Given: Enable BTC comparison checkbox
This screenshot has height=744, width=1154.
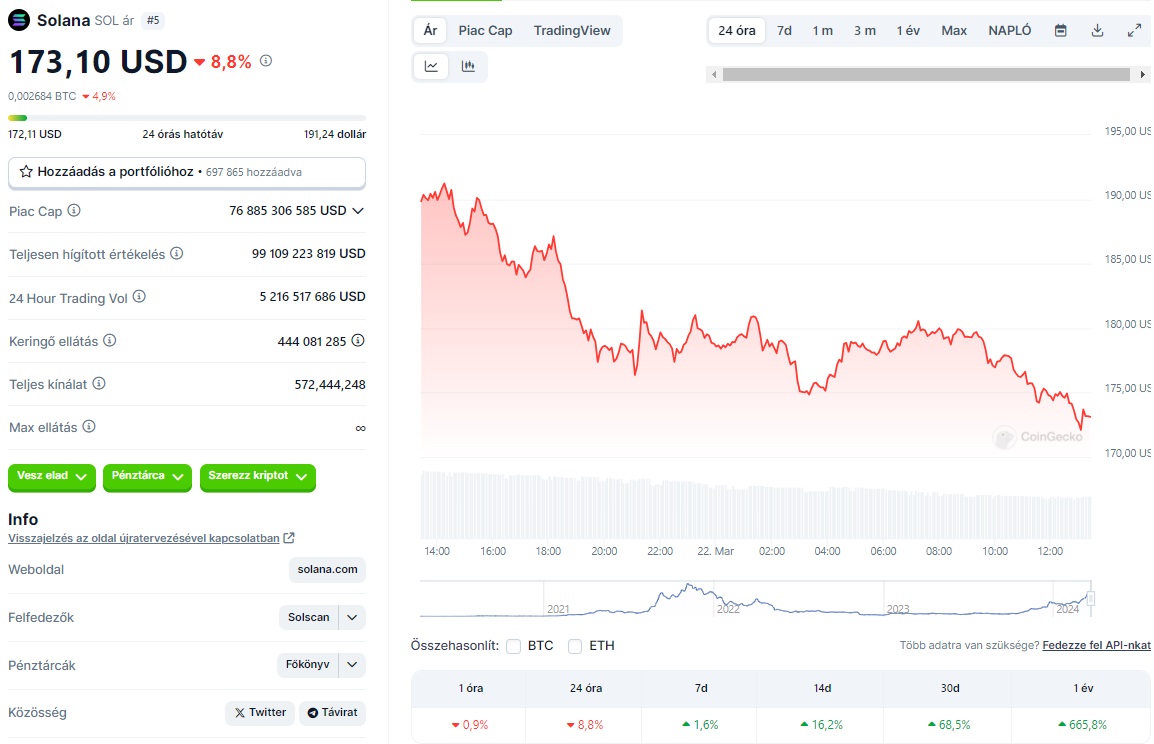Looking at the screenshot, I should 514,646.
